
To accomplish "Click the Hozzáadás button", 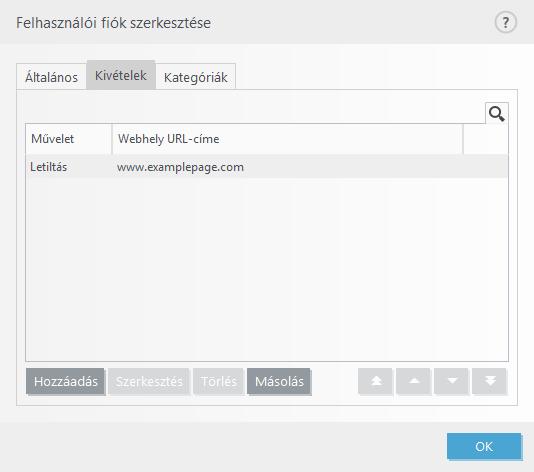I will (65, 381).
